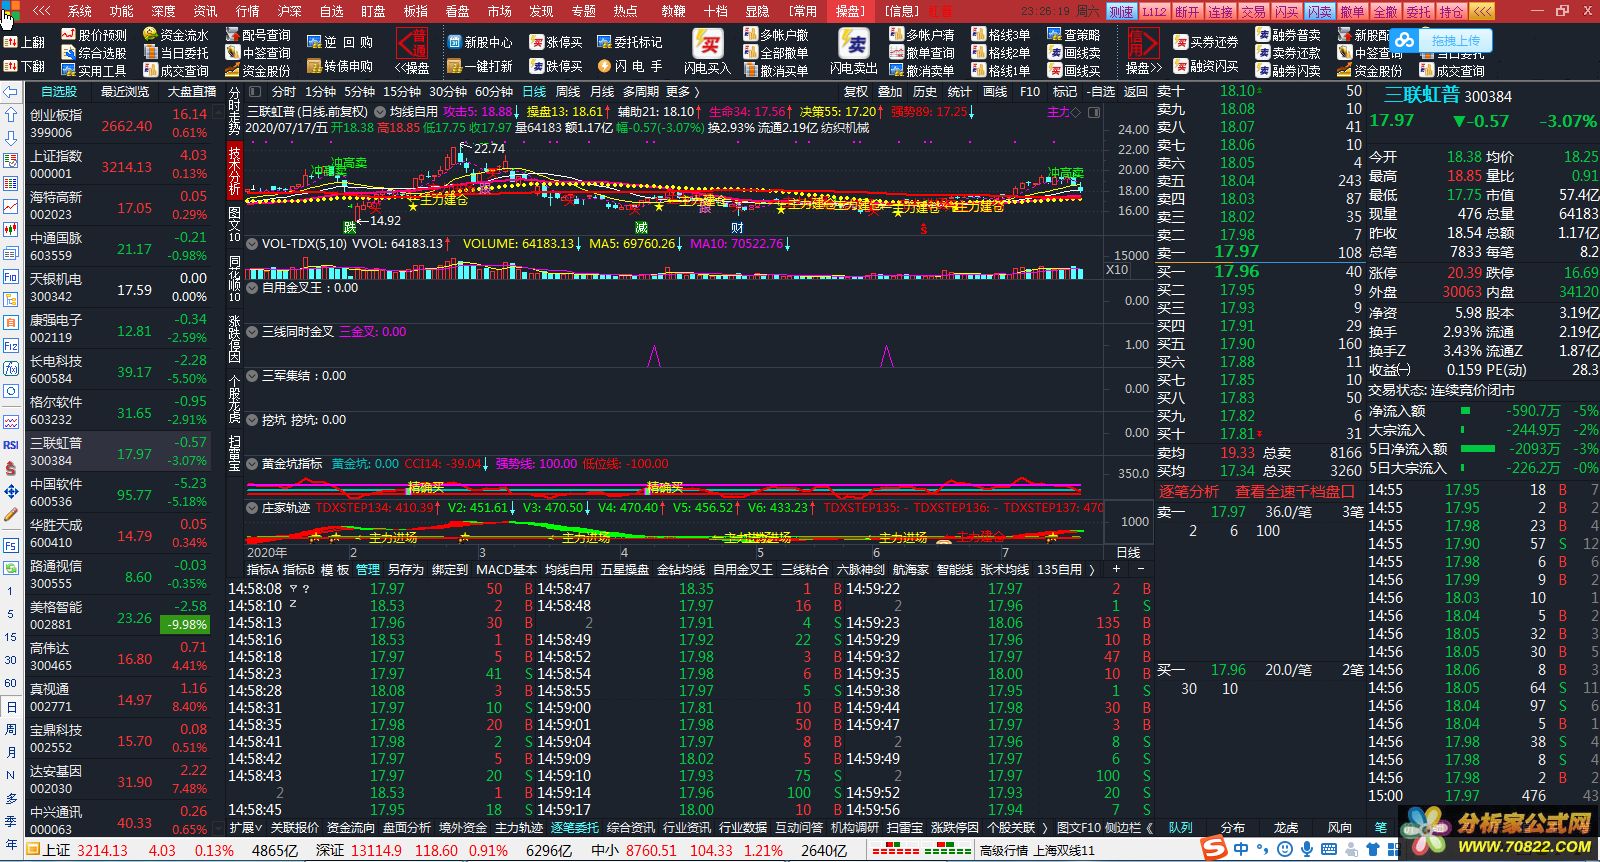
Task: Open 查策略 strategy lookup
Action: pos(1074,35)
